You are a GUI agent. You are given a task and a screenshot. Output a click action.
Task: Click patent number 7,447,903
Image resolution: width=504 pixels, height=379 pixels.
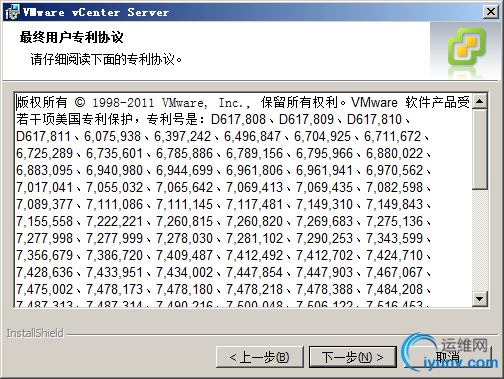(x=324, y=272)
